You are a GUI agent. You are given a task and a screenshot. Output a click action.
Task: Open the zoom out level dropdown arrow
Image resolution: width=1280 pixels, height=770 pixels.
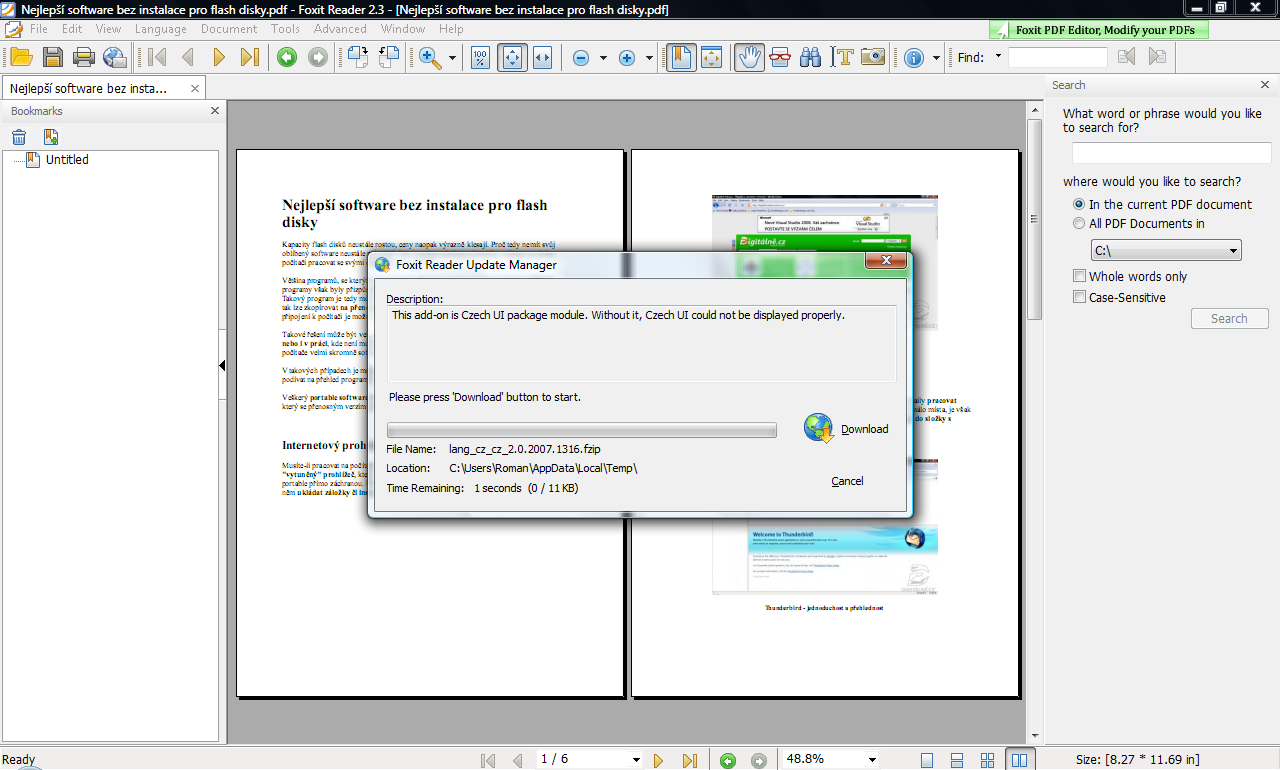[x=603, y=58]
